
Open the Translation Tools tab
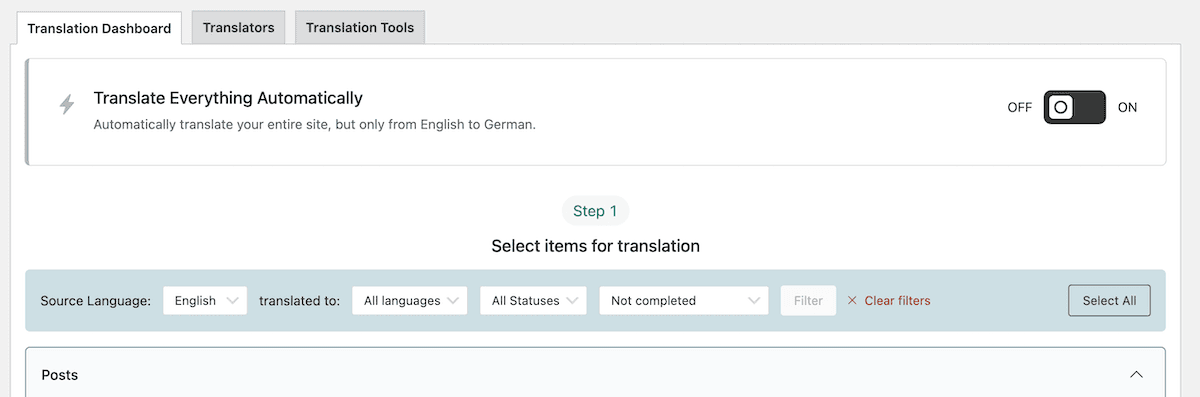coord(360,27)
